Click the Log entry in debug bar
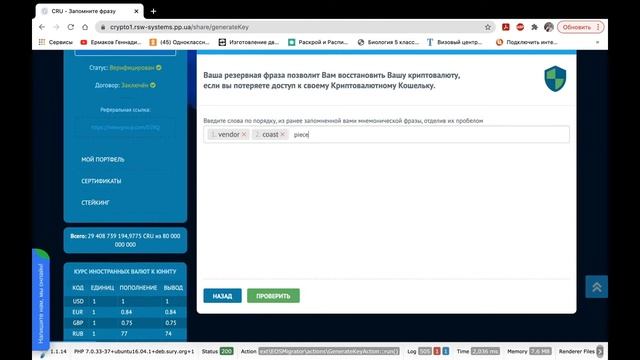 (x=428, y=351)
